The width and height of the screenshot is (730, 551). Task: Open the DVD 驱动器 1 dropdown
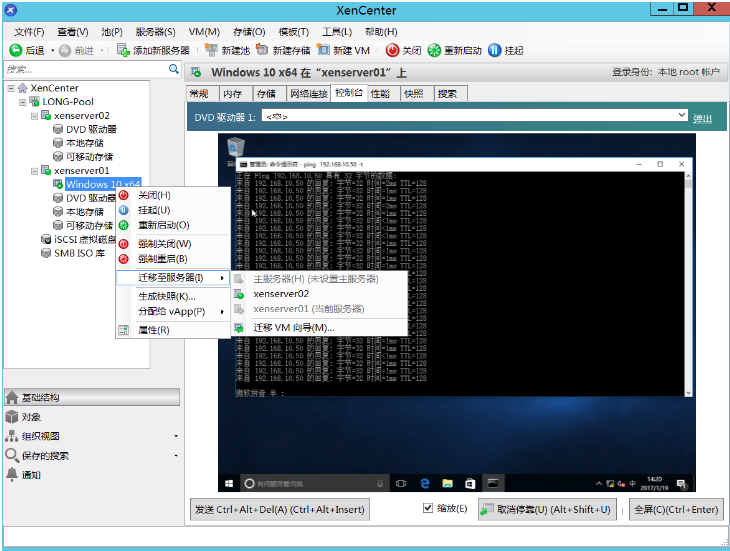tap(682, 115)
